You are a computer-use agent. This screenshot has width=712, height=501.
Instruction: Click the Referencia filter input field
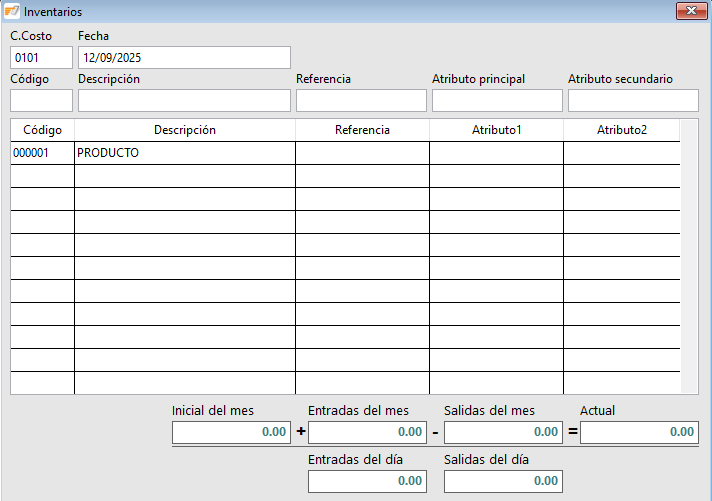[361, 101]
